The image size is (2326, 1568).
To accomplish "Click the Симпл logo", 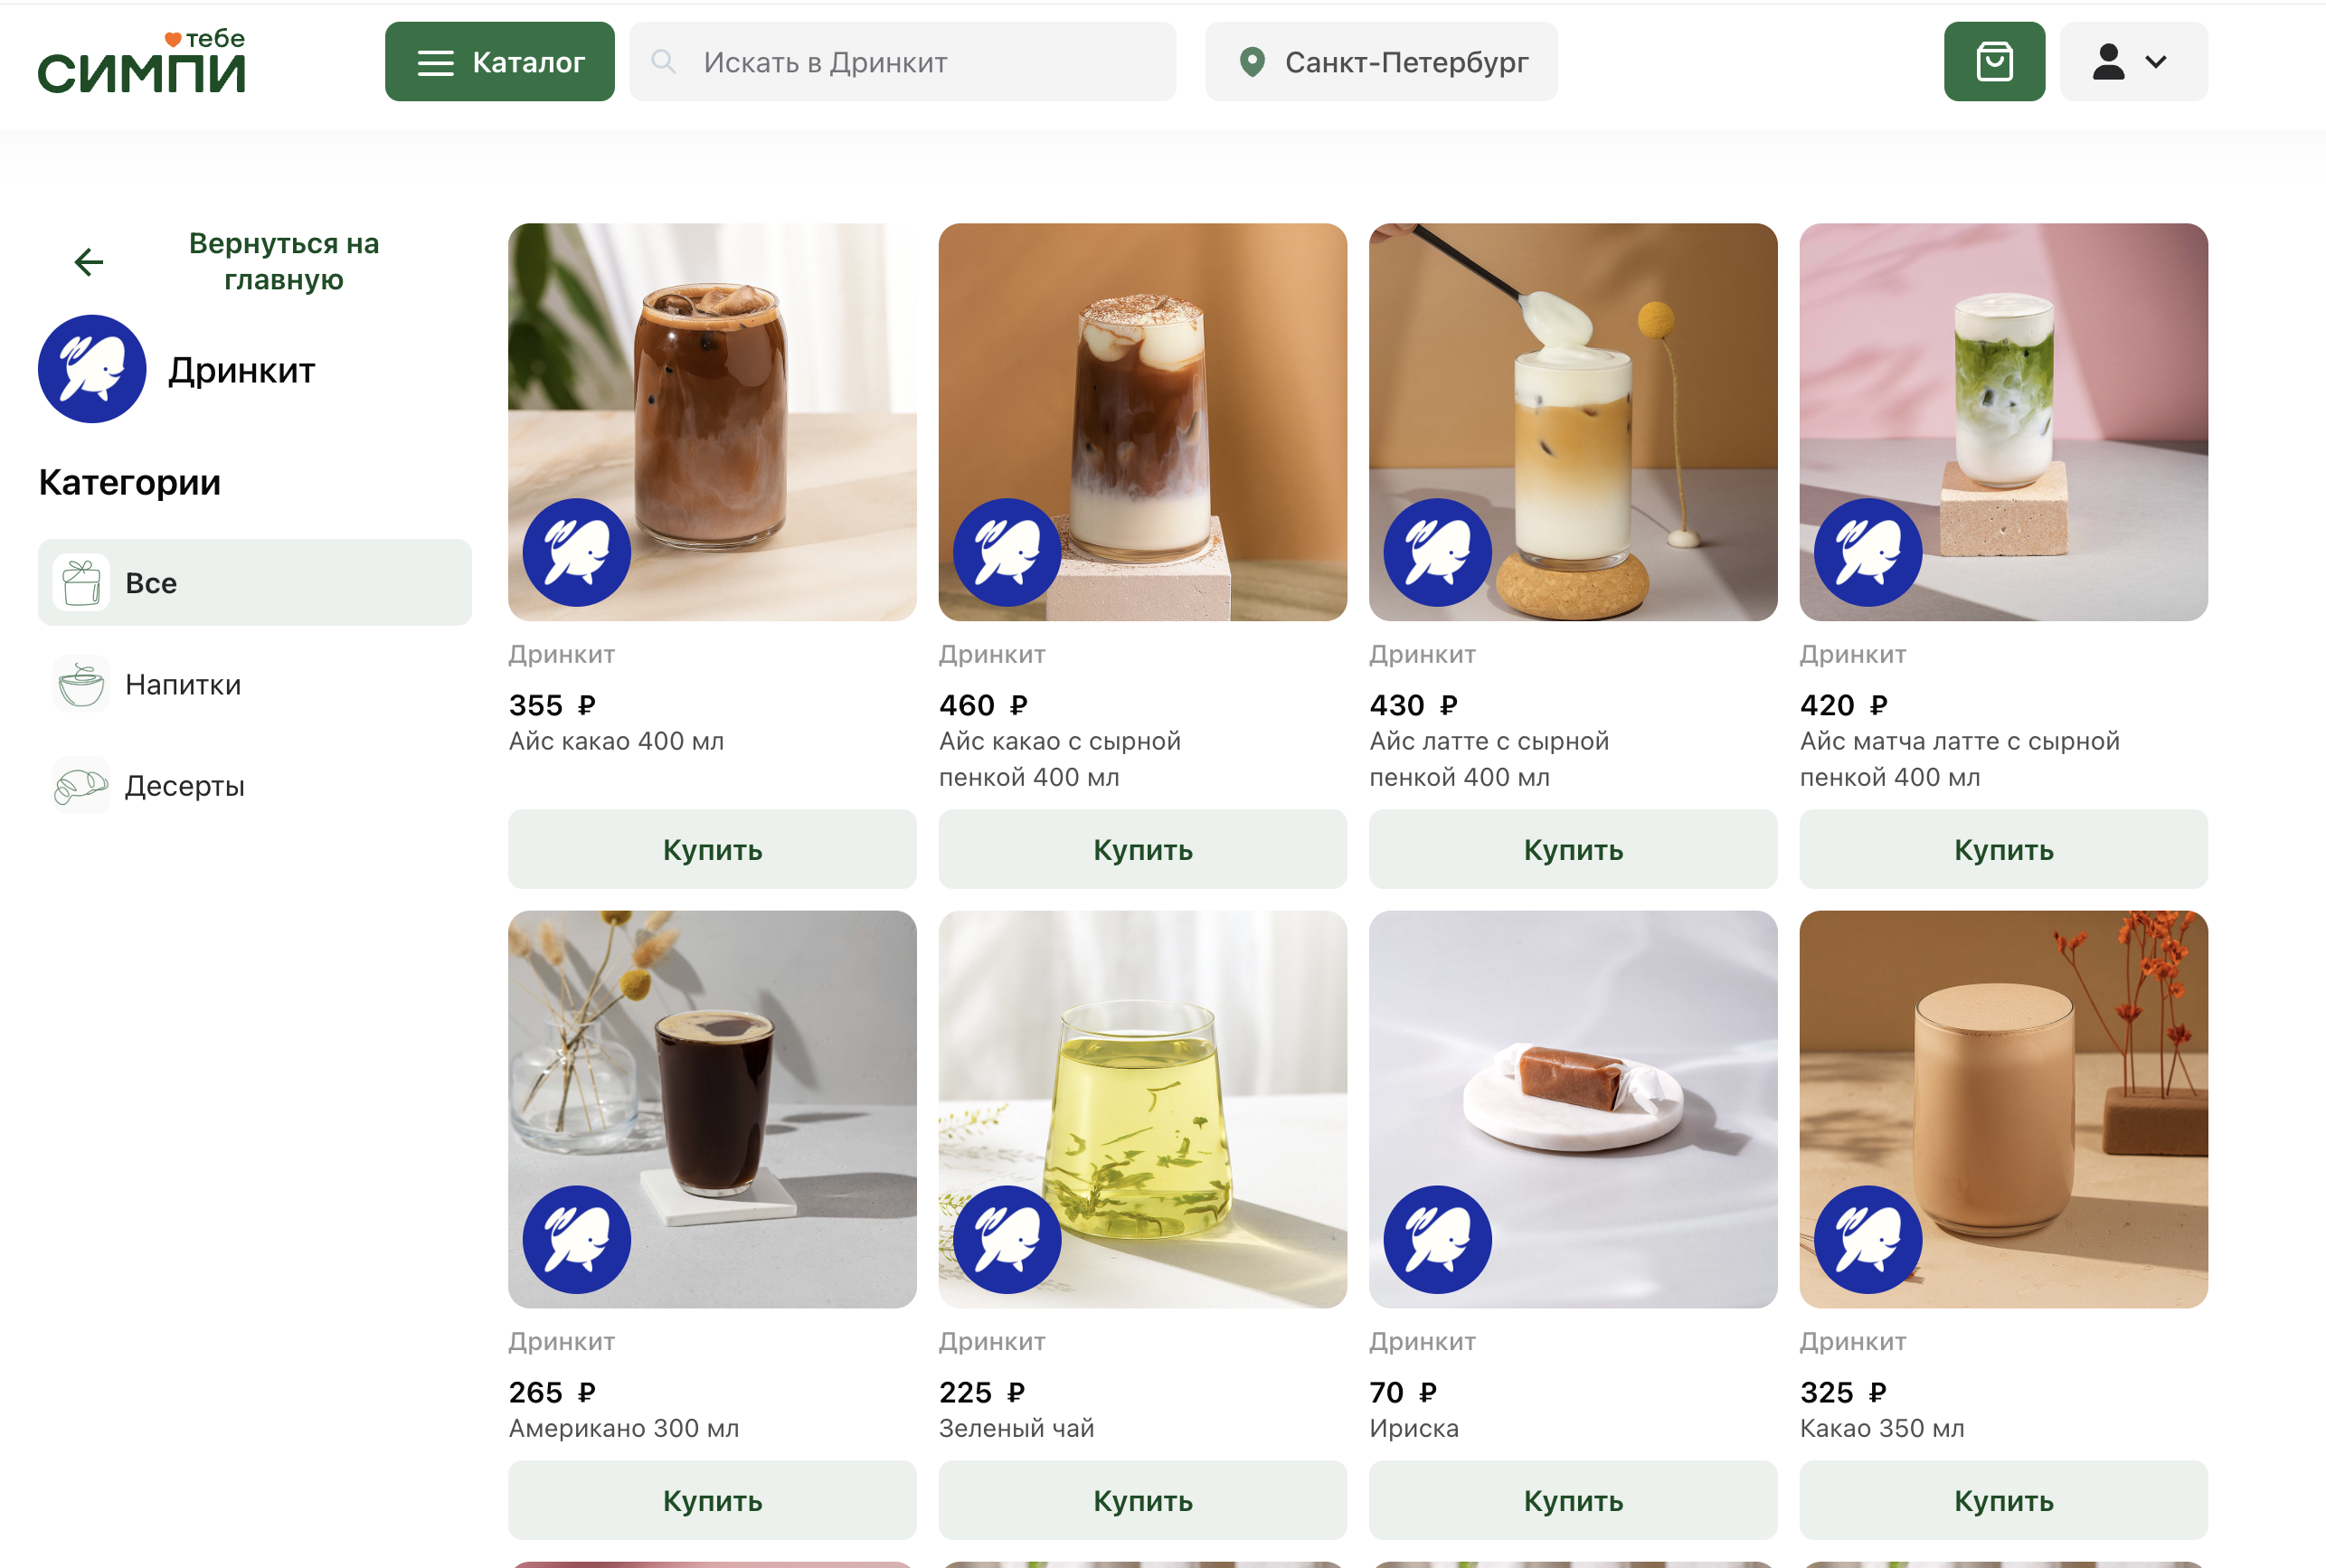I will pyautogui.click(x=142, y=62).
